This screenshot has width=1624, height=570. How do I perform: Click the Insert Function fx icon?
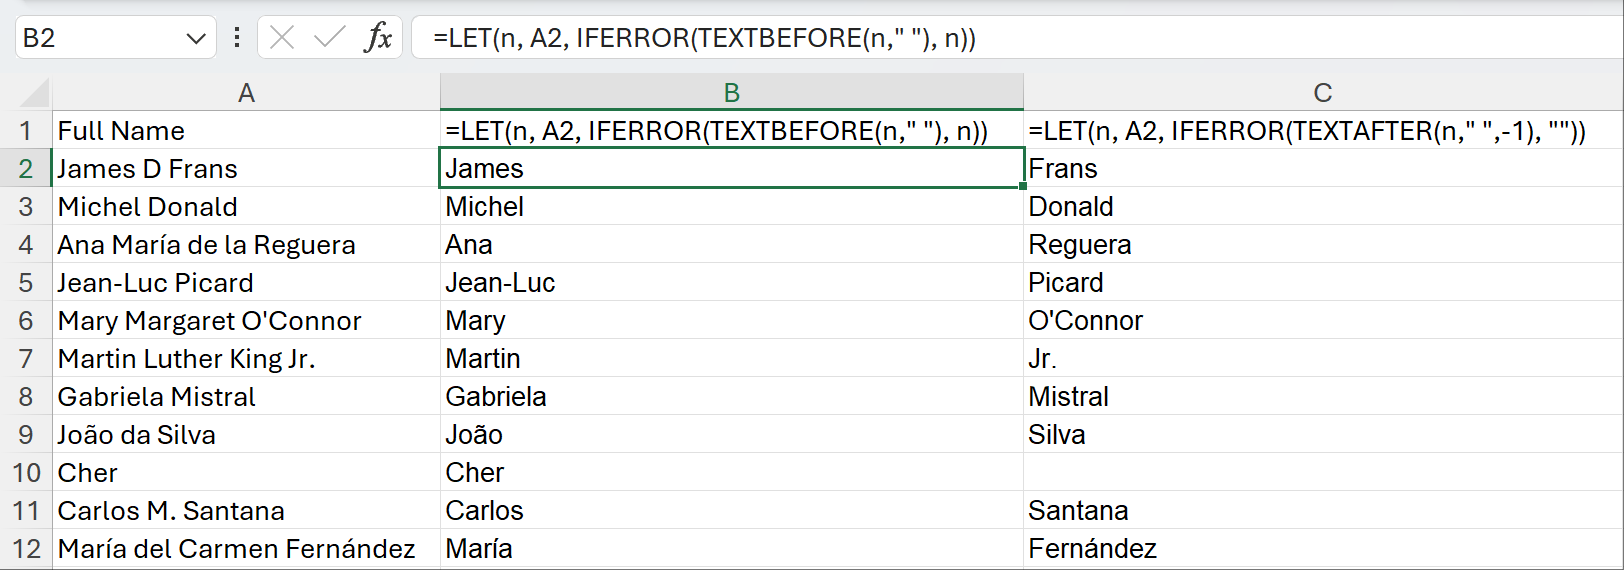[378, 38]
